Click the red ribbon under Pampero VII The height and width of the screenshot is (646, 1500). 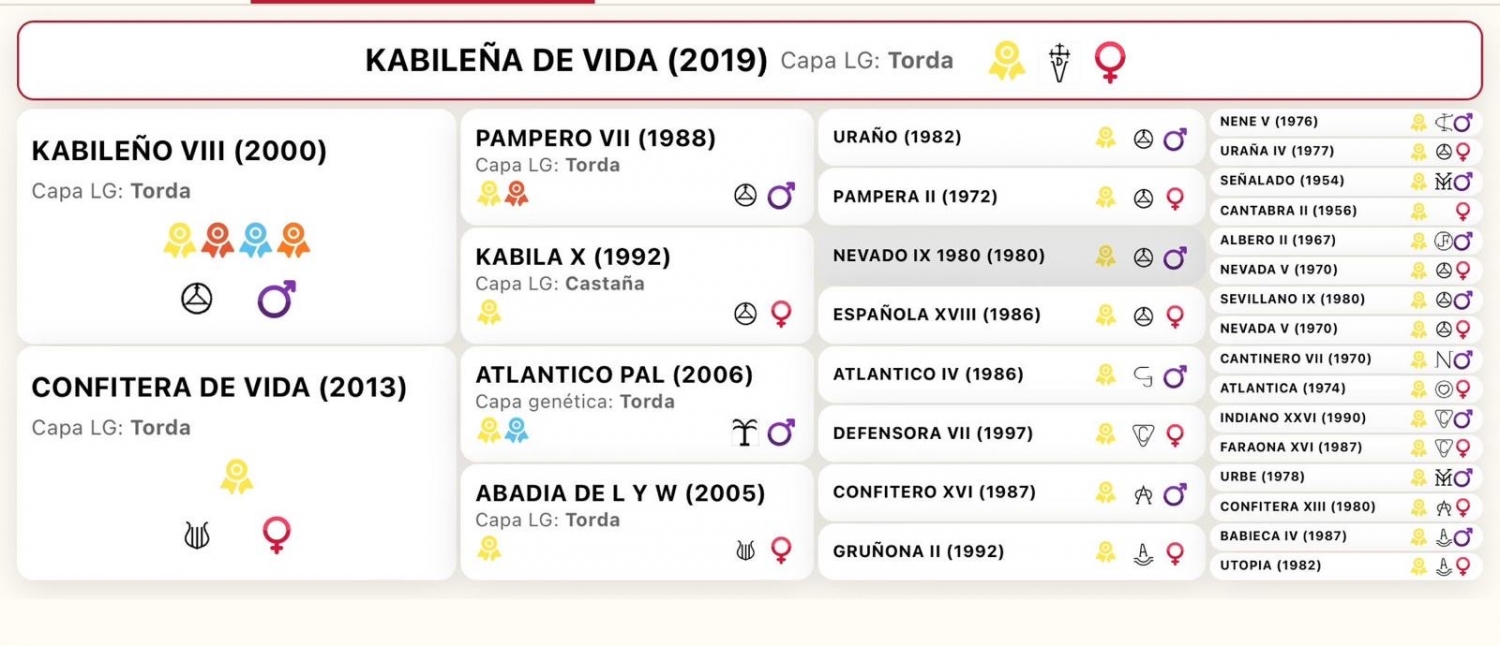point(516,193)
